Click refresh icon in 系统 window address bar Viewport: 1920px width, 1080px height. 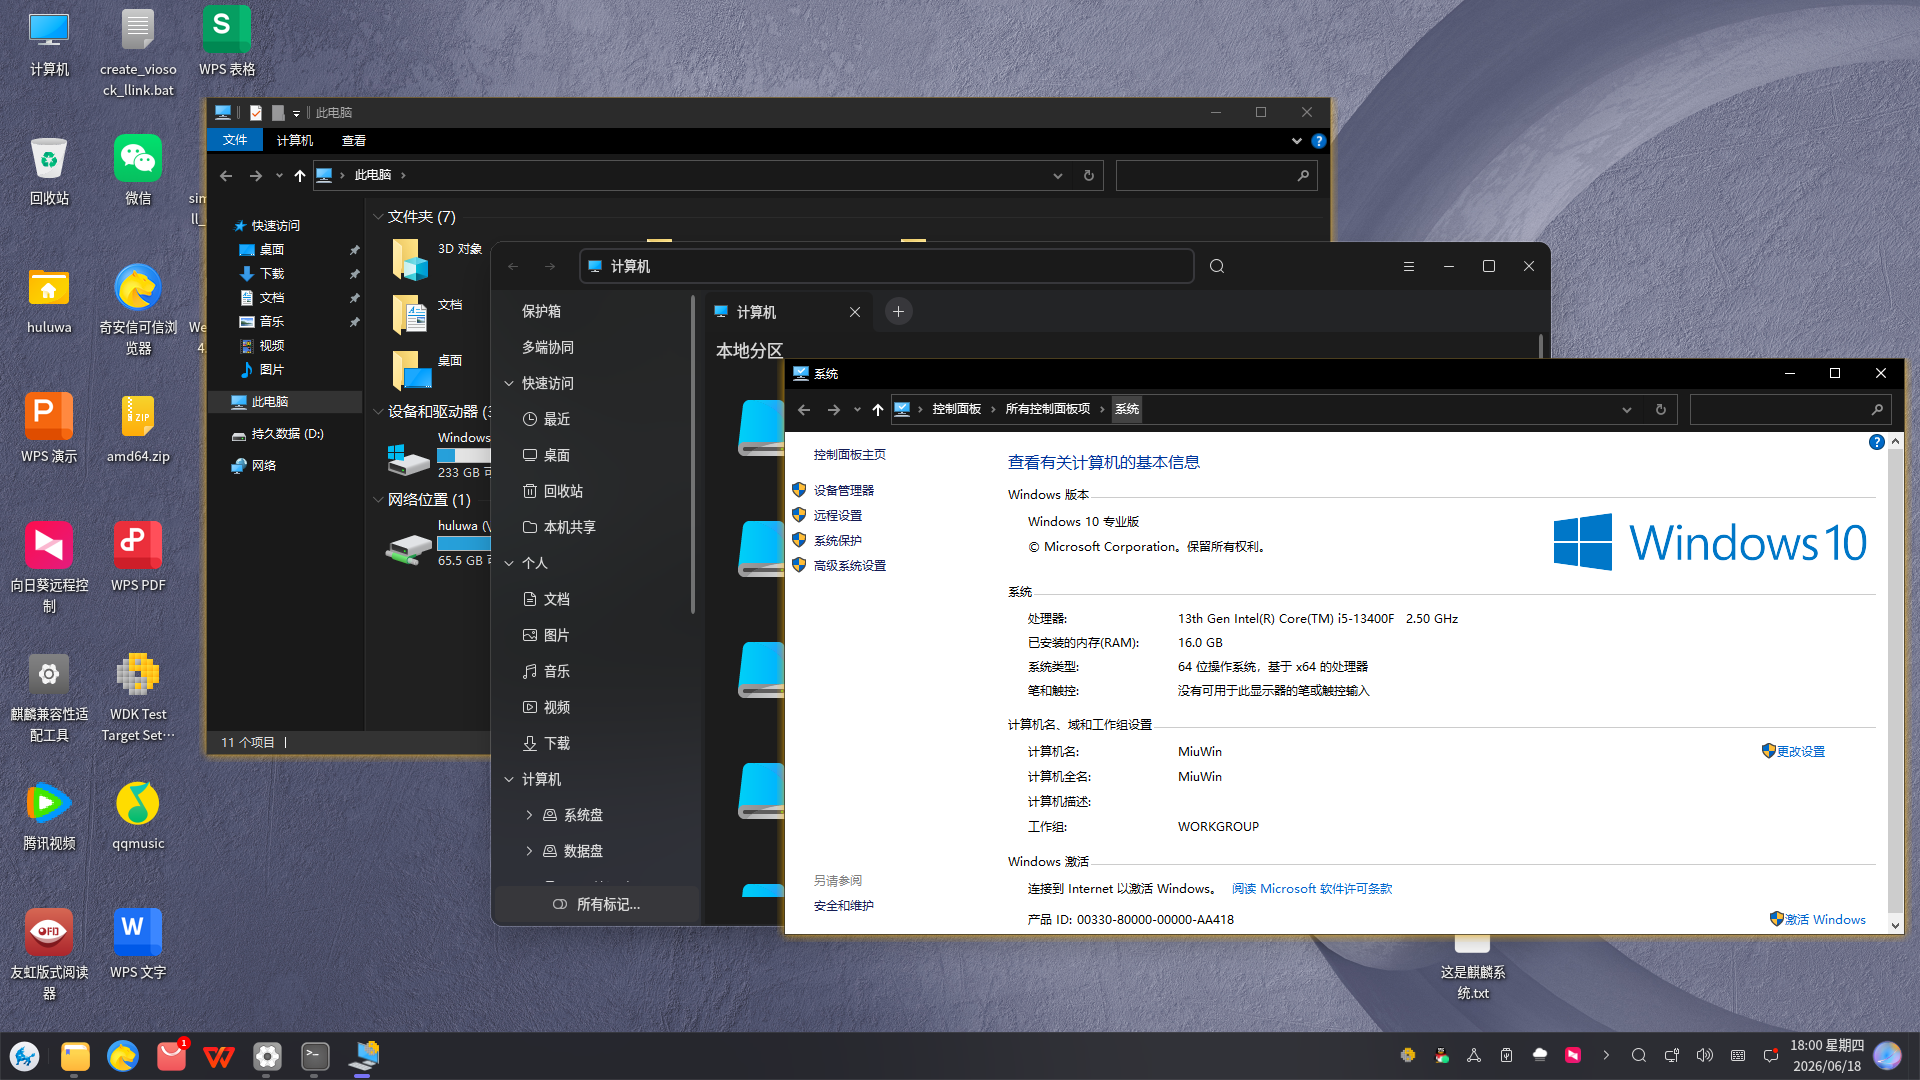pos(1661,409)
